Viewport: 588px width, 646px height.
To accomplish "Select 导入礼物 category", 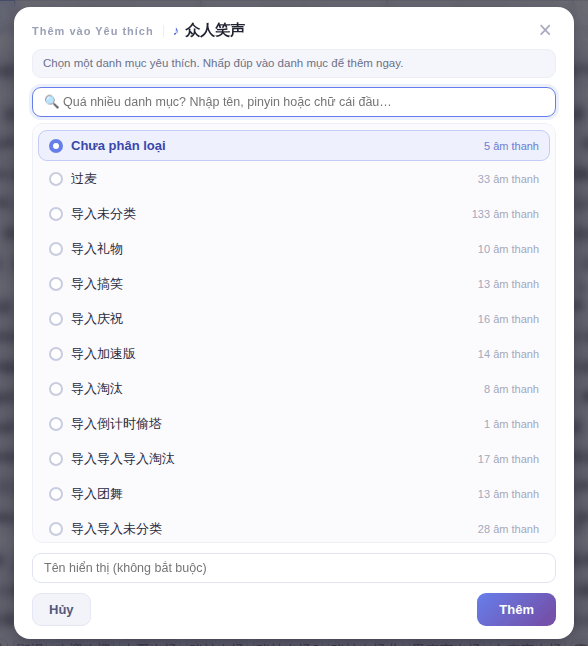I will [56, 249].
